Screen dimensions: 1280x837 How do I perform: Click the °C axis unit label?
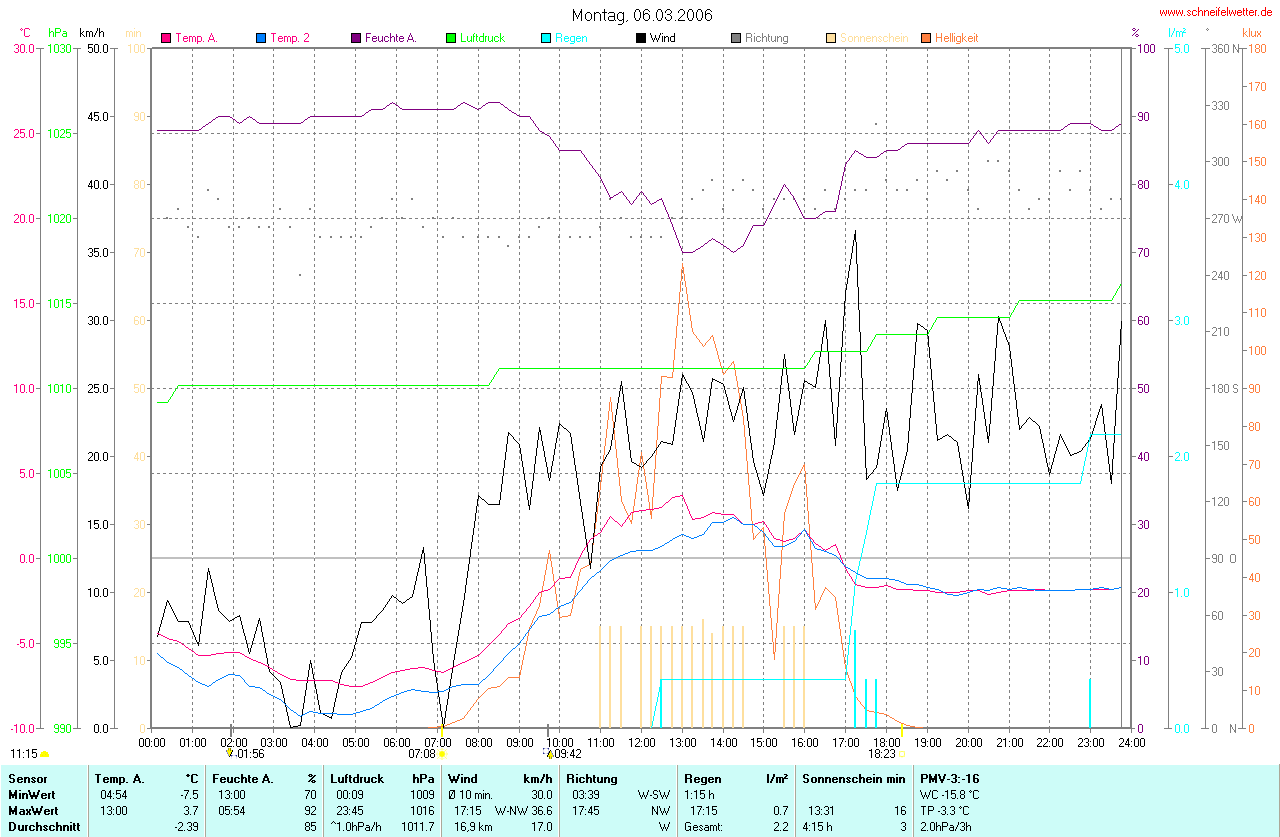coord(25,33)
